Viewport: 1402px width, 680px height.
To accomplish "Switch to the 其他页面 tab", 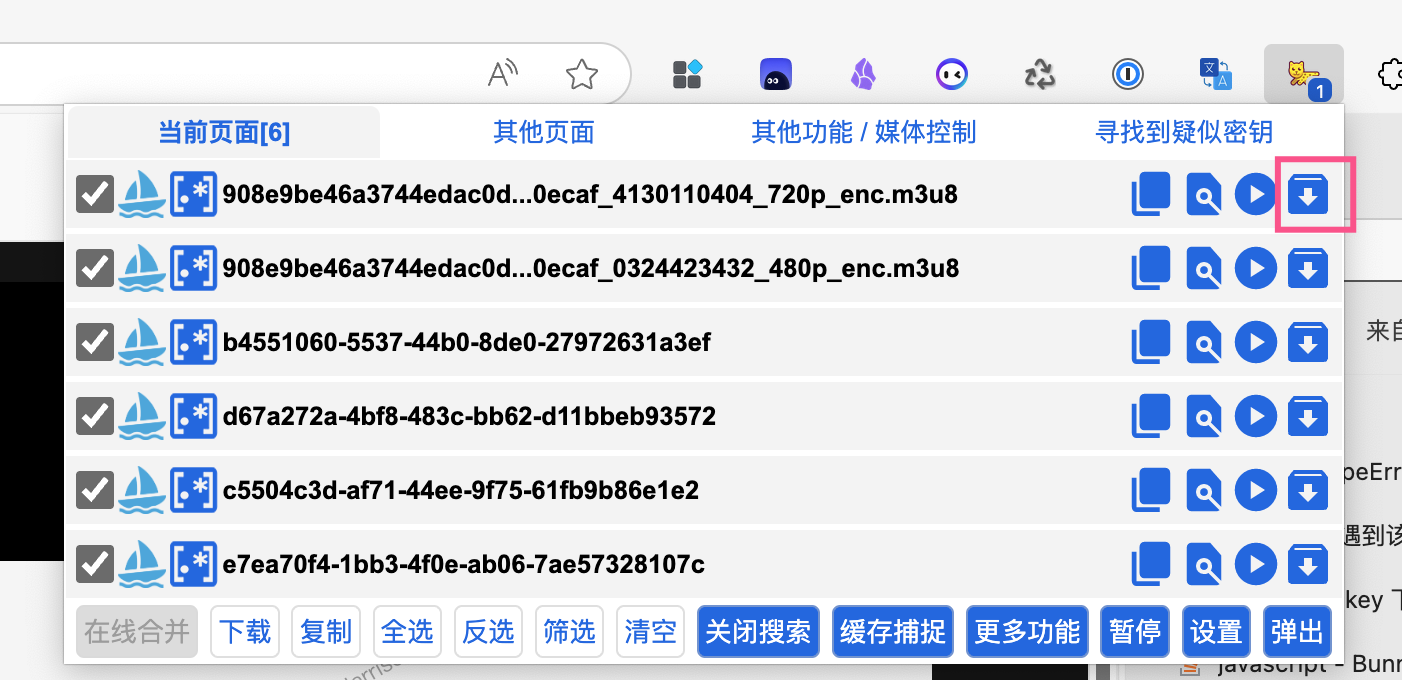I will tap(544, 132).
